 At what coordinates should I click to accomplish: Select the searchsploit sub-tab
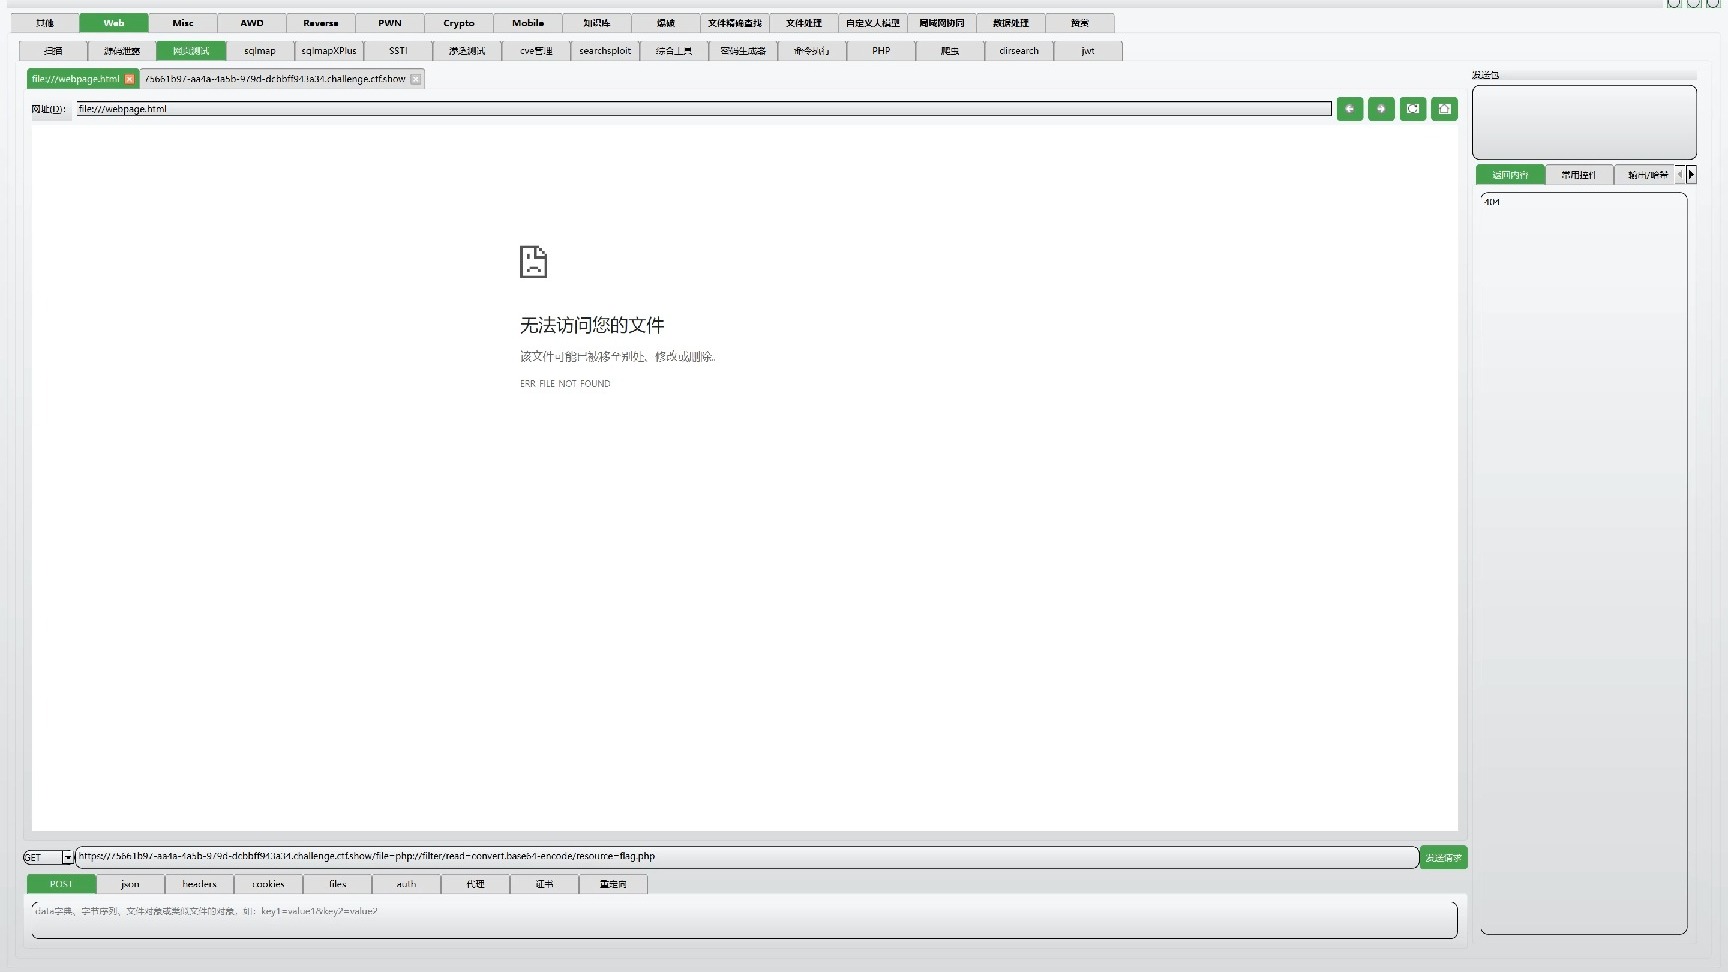(x=605, y=51)
